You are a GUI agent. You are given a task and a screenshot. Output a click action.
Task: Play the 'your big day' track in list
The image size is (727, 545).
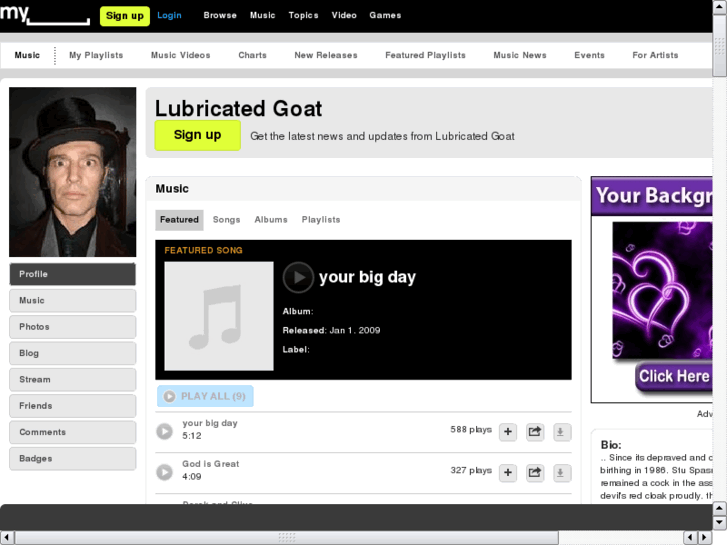tap(165, 431)
